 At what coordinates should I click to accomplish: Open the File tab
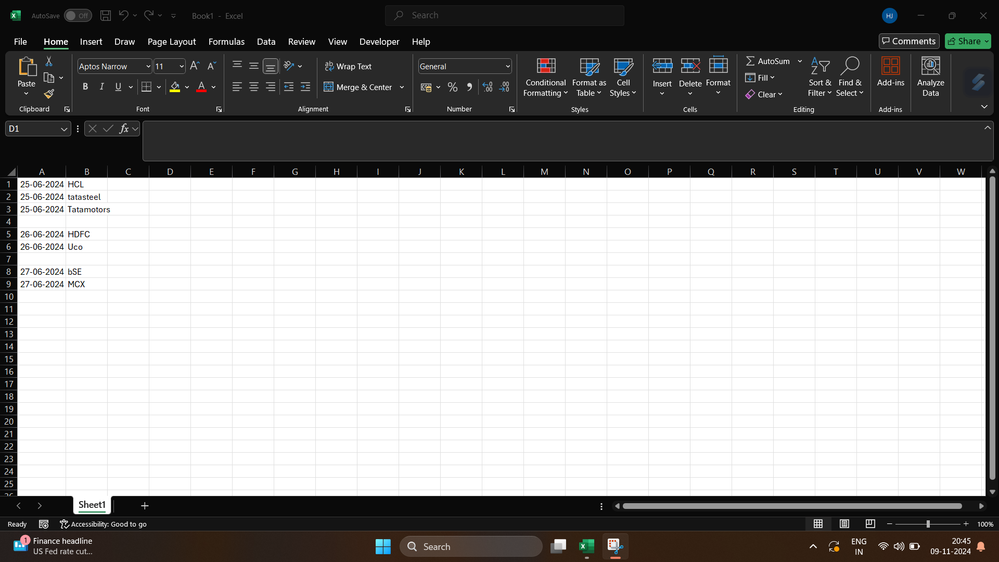coord(20,41)
